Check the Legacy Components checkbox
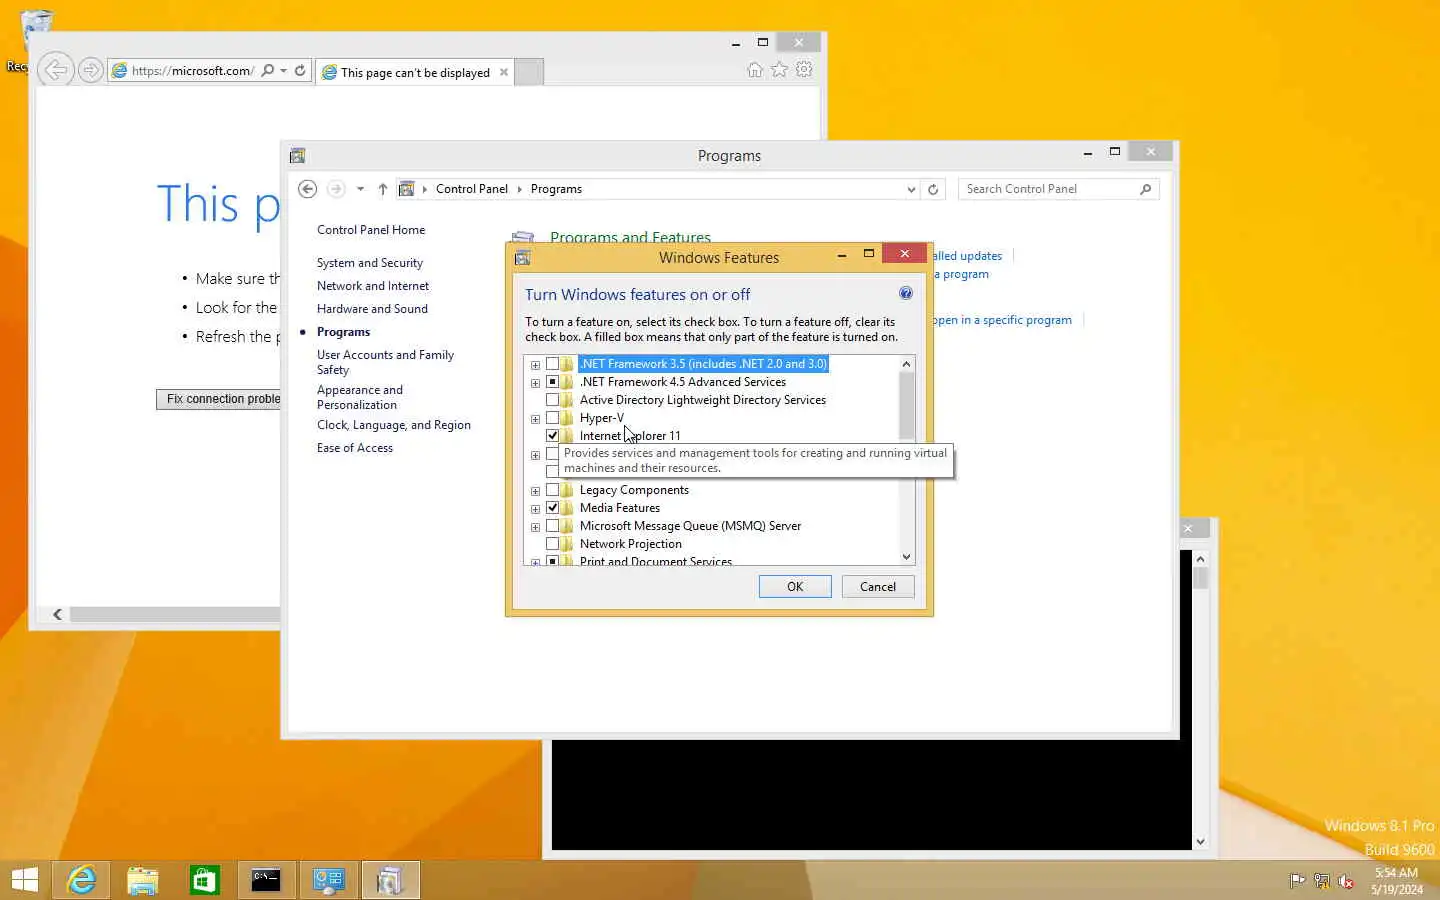Viewport: 1440px width, 900px height. click(552, 490)
